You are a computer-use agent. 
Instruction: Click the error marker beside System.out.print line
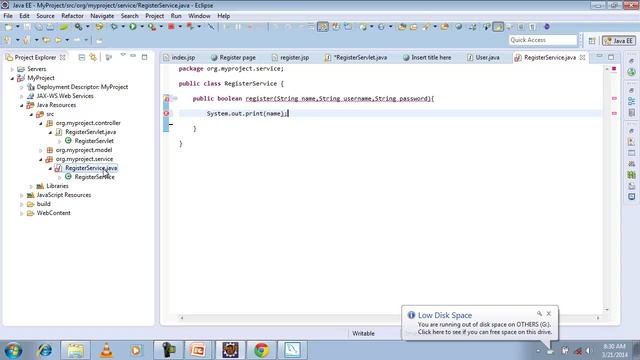point(166,113)
